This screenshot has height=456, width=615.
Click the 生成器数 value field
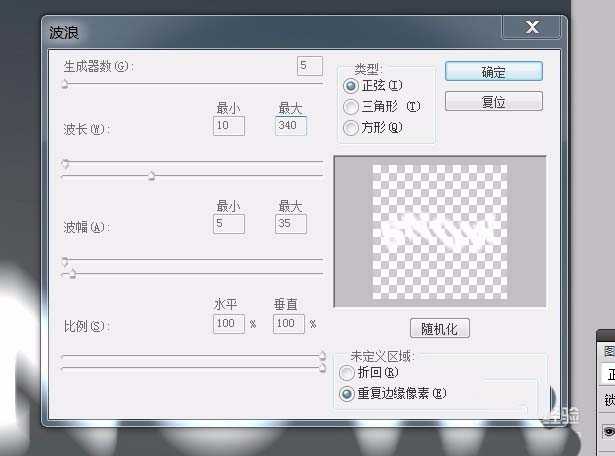point(309,66)
